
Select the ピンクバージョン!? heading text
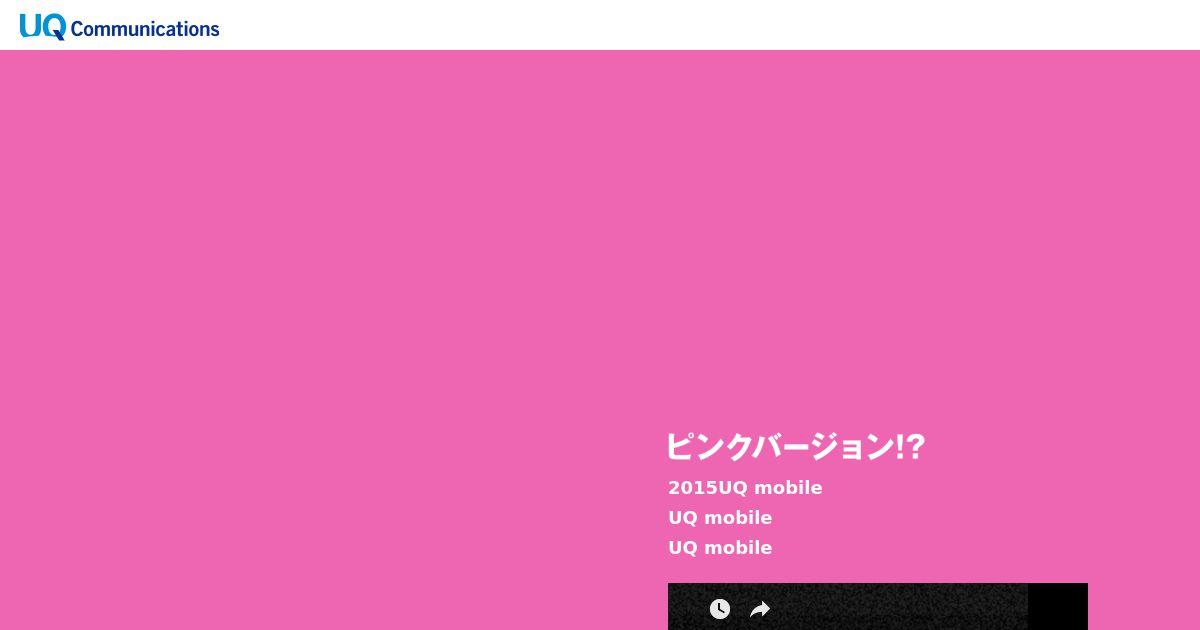coord(796,446)
